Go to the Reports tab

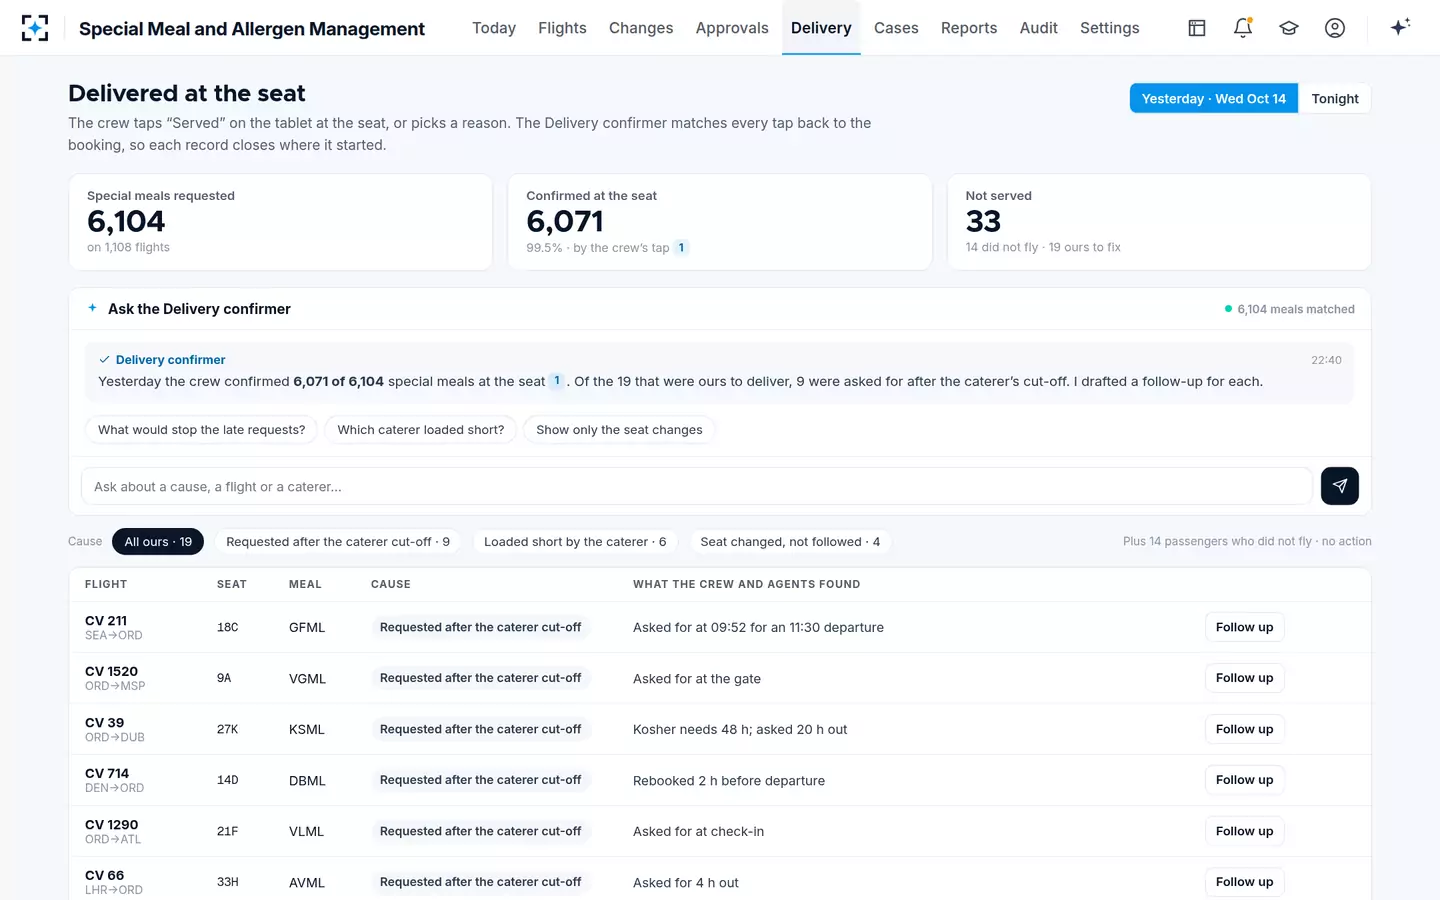point(969,28)
